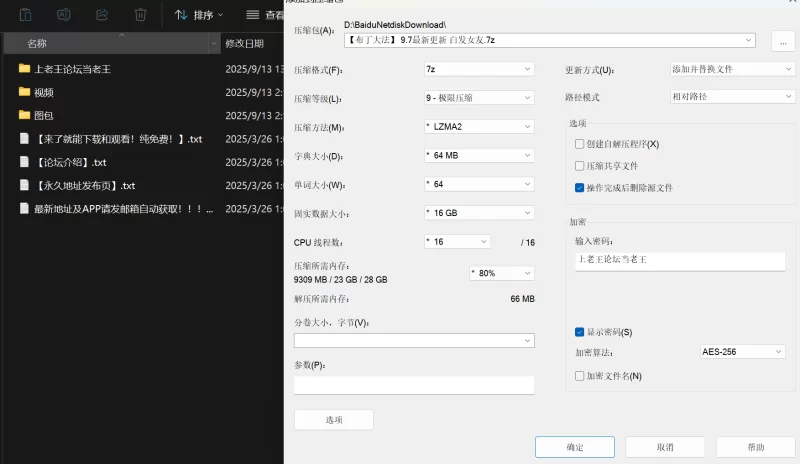The height and width of the screenshot is (464, 800).
Task: Click the 确定 button
Action: click(574, 447)
